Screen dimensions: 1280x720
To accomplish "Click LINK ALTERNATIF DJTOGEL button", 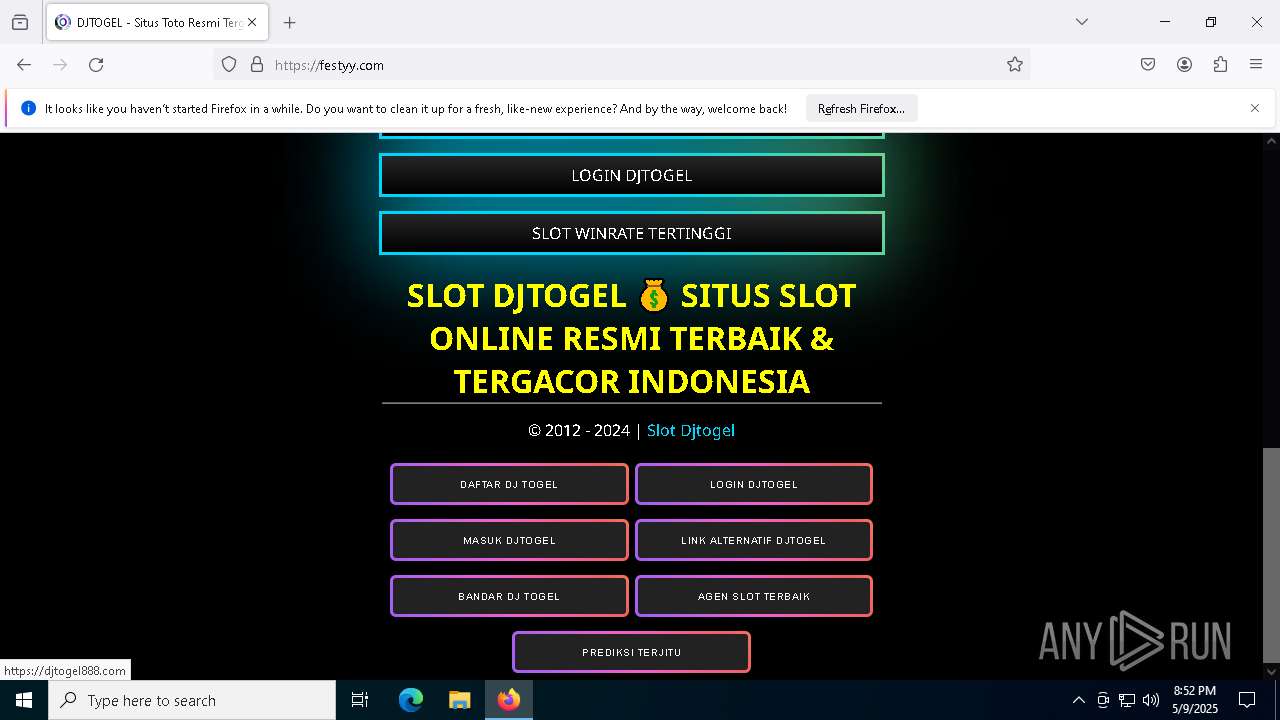I will (754, 540).
